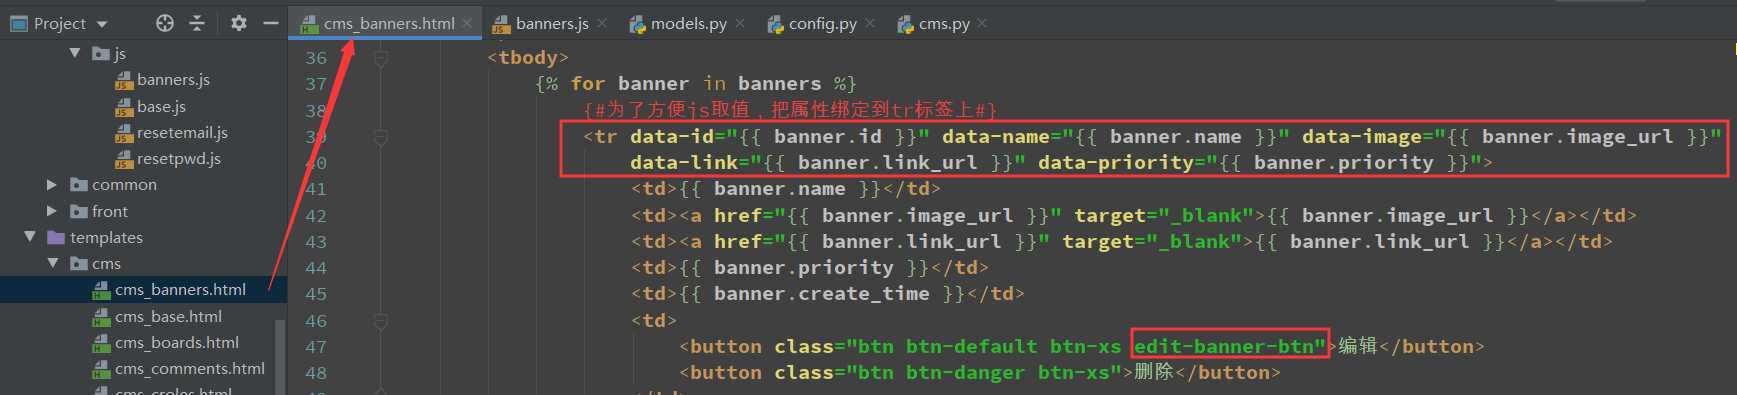Switch to the banners.js editor tab

coord(552,23)
